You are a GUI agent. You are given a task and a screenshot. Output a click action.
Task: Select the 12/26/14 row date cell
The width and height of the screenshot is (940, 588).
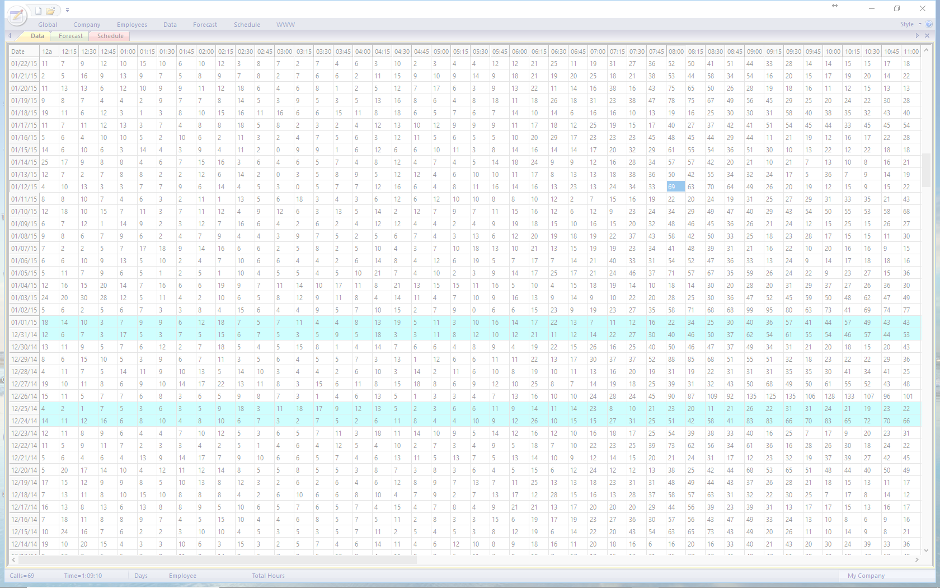(24, 397)
